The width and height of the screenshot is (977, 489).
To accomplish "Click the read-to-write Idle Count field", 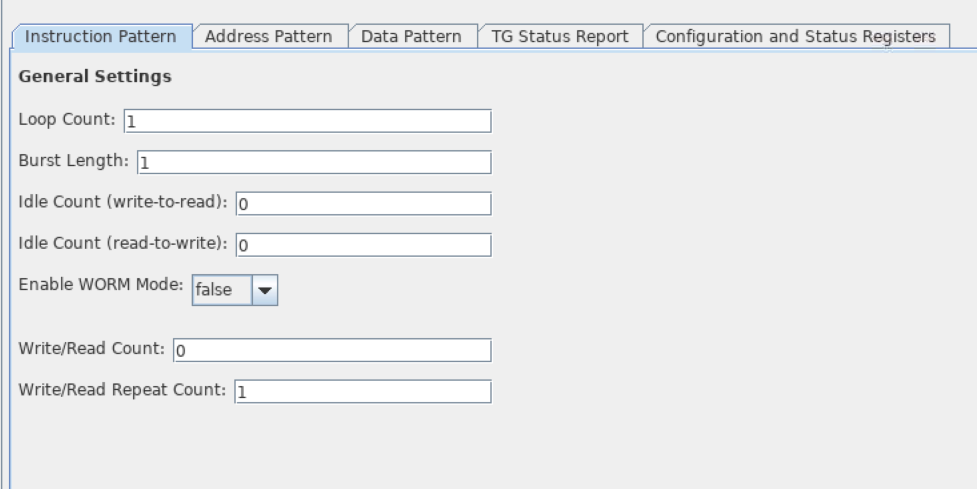I will 363,245.
